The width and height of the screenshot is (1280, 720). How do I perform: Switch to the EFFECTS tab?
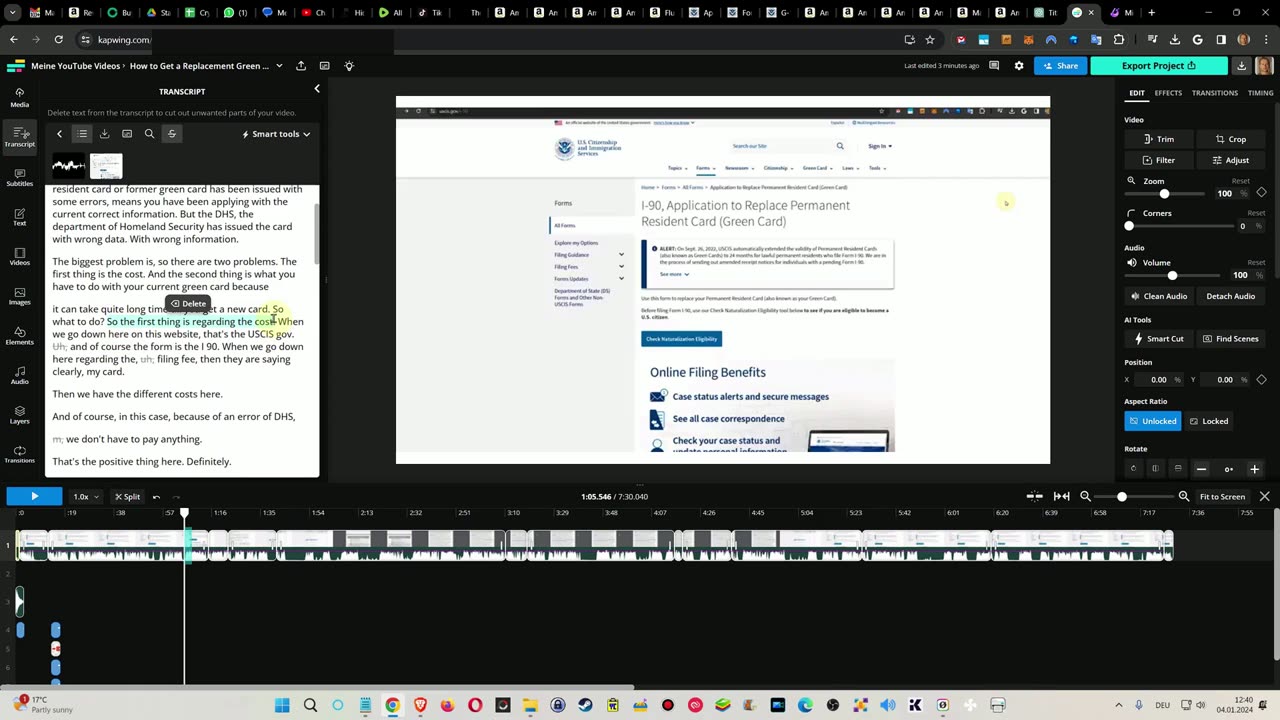[x=1168, y=93]
